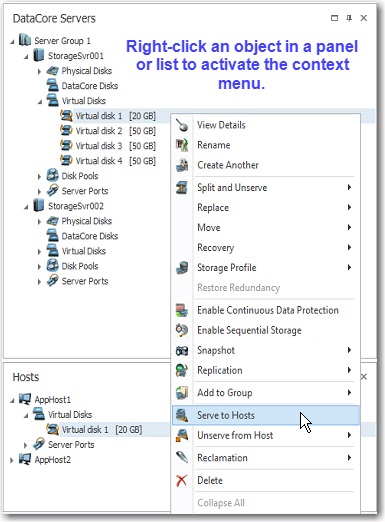The image size is (385, 522).
Task: Select Virtual Disks label under AppHost1
Action: [x=70, y=414]
